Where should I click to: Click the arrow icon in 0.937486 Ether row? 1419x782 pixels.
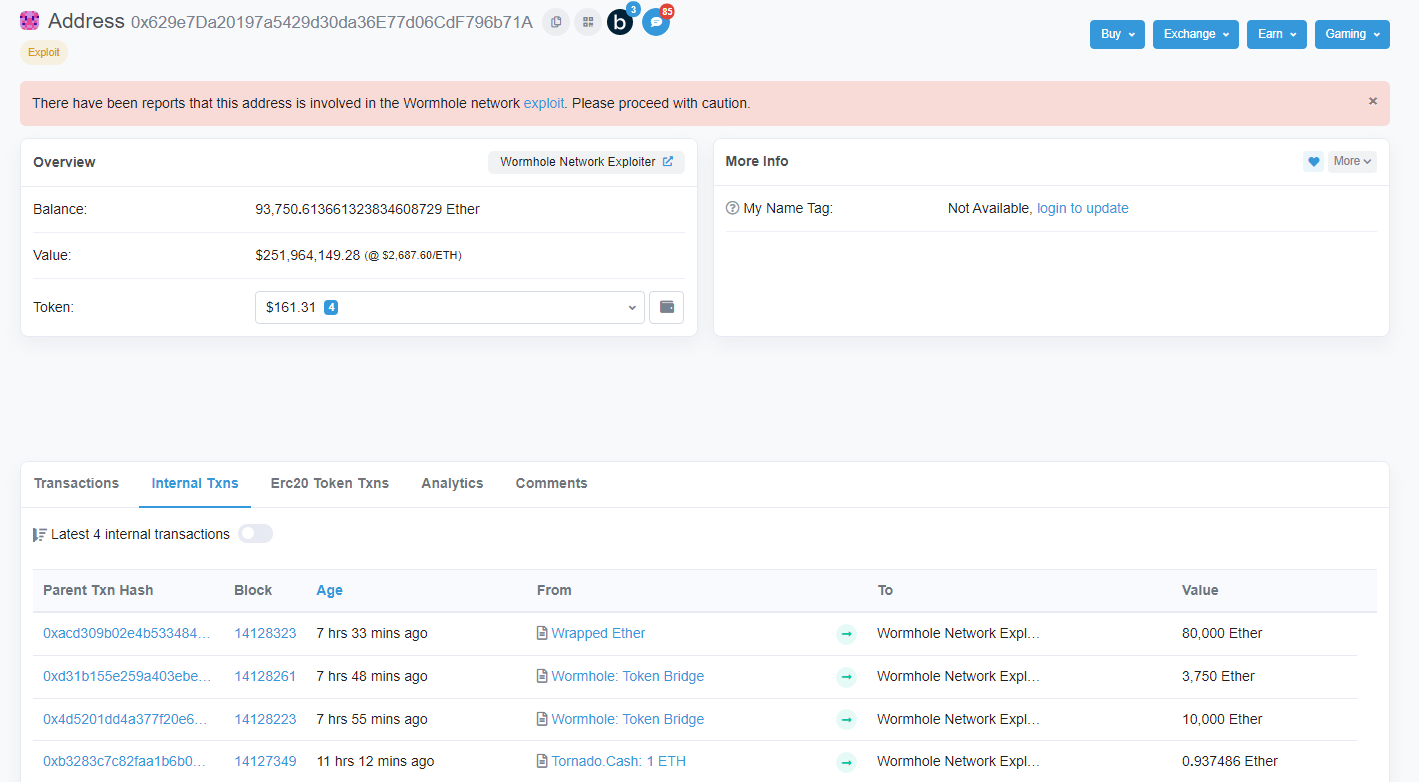coord(846,762)
